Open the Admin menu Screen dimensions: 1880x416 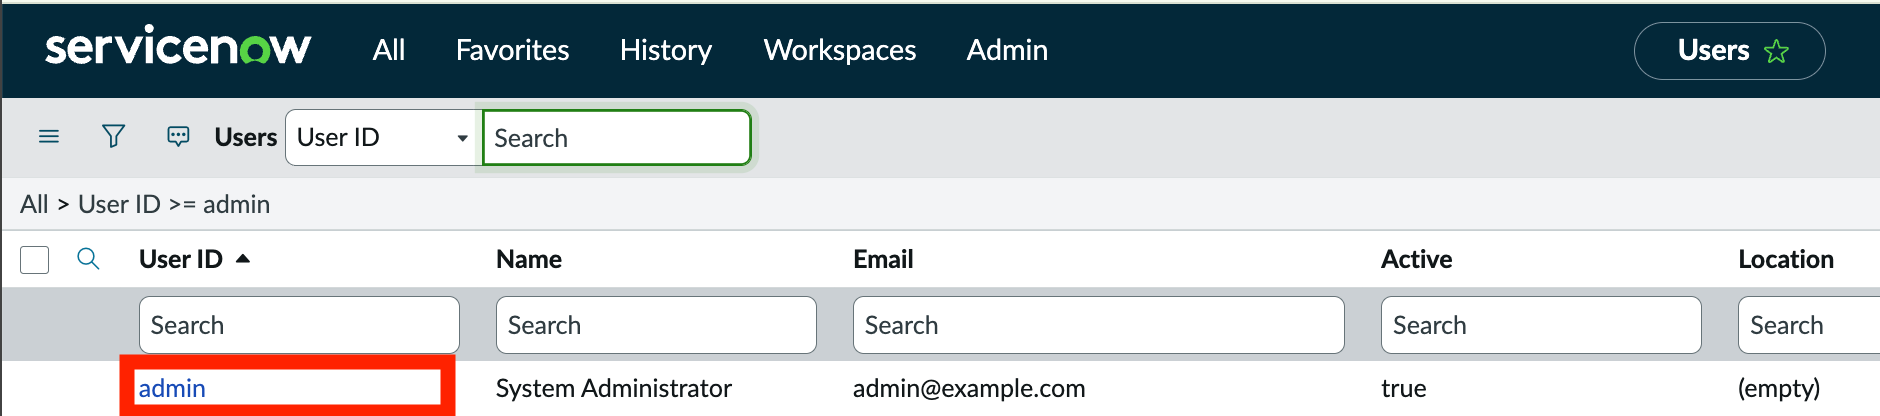(1007, 50)
